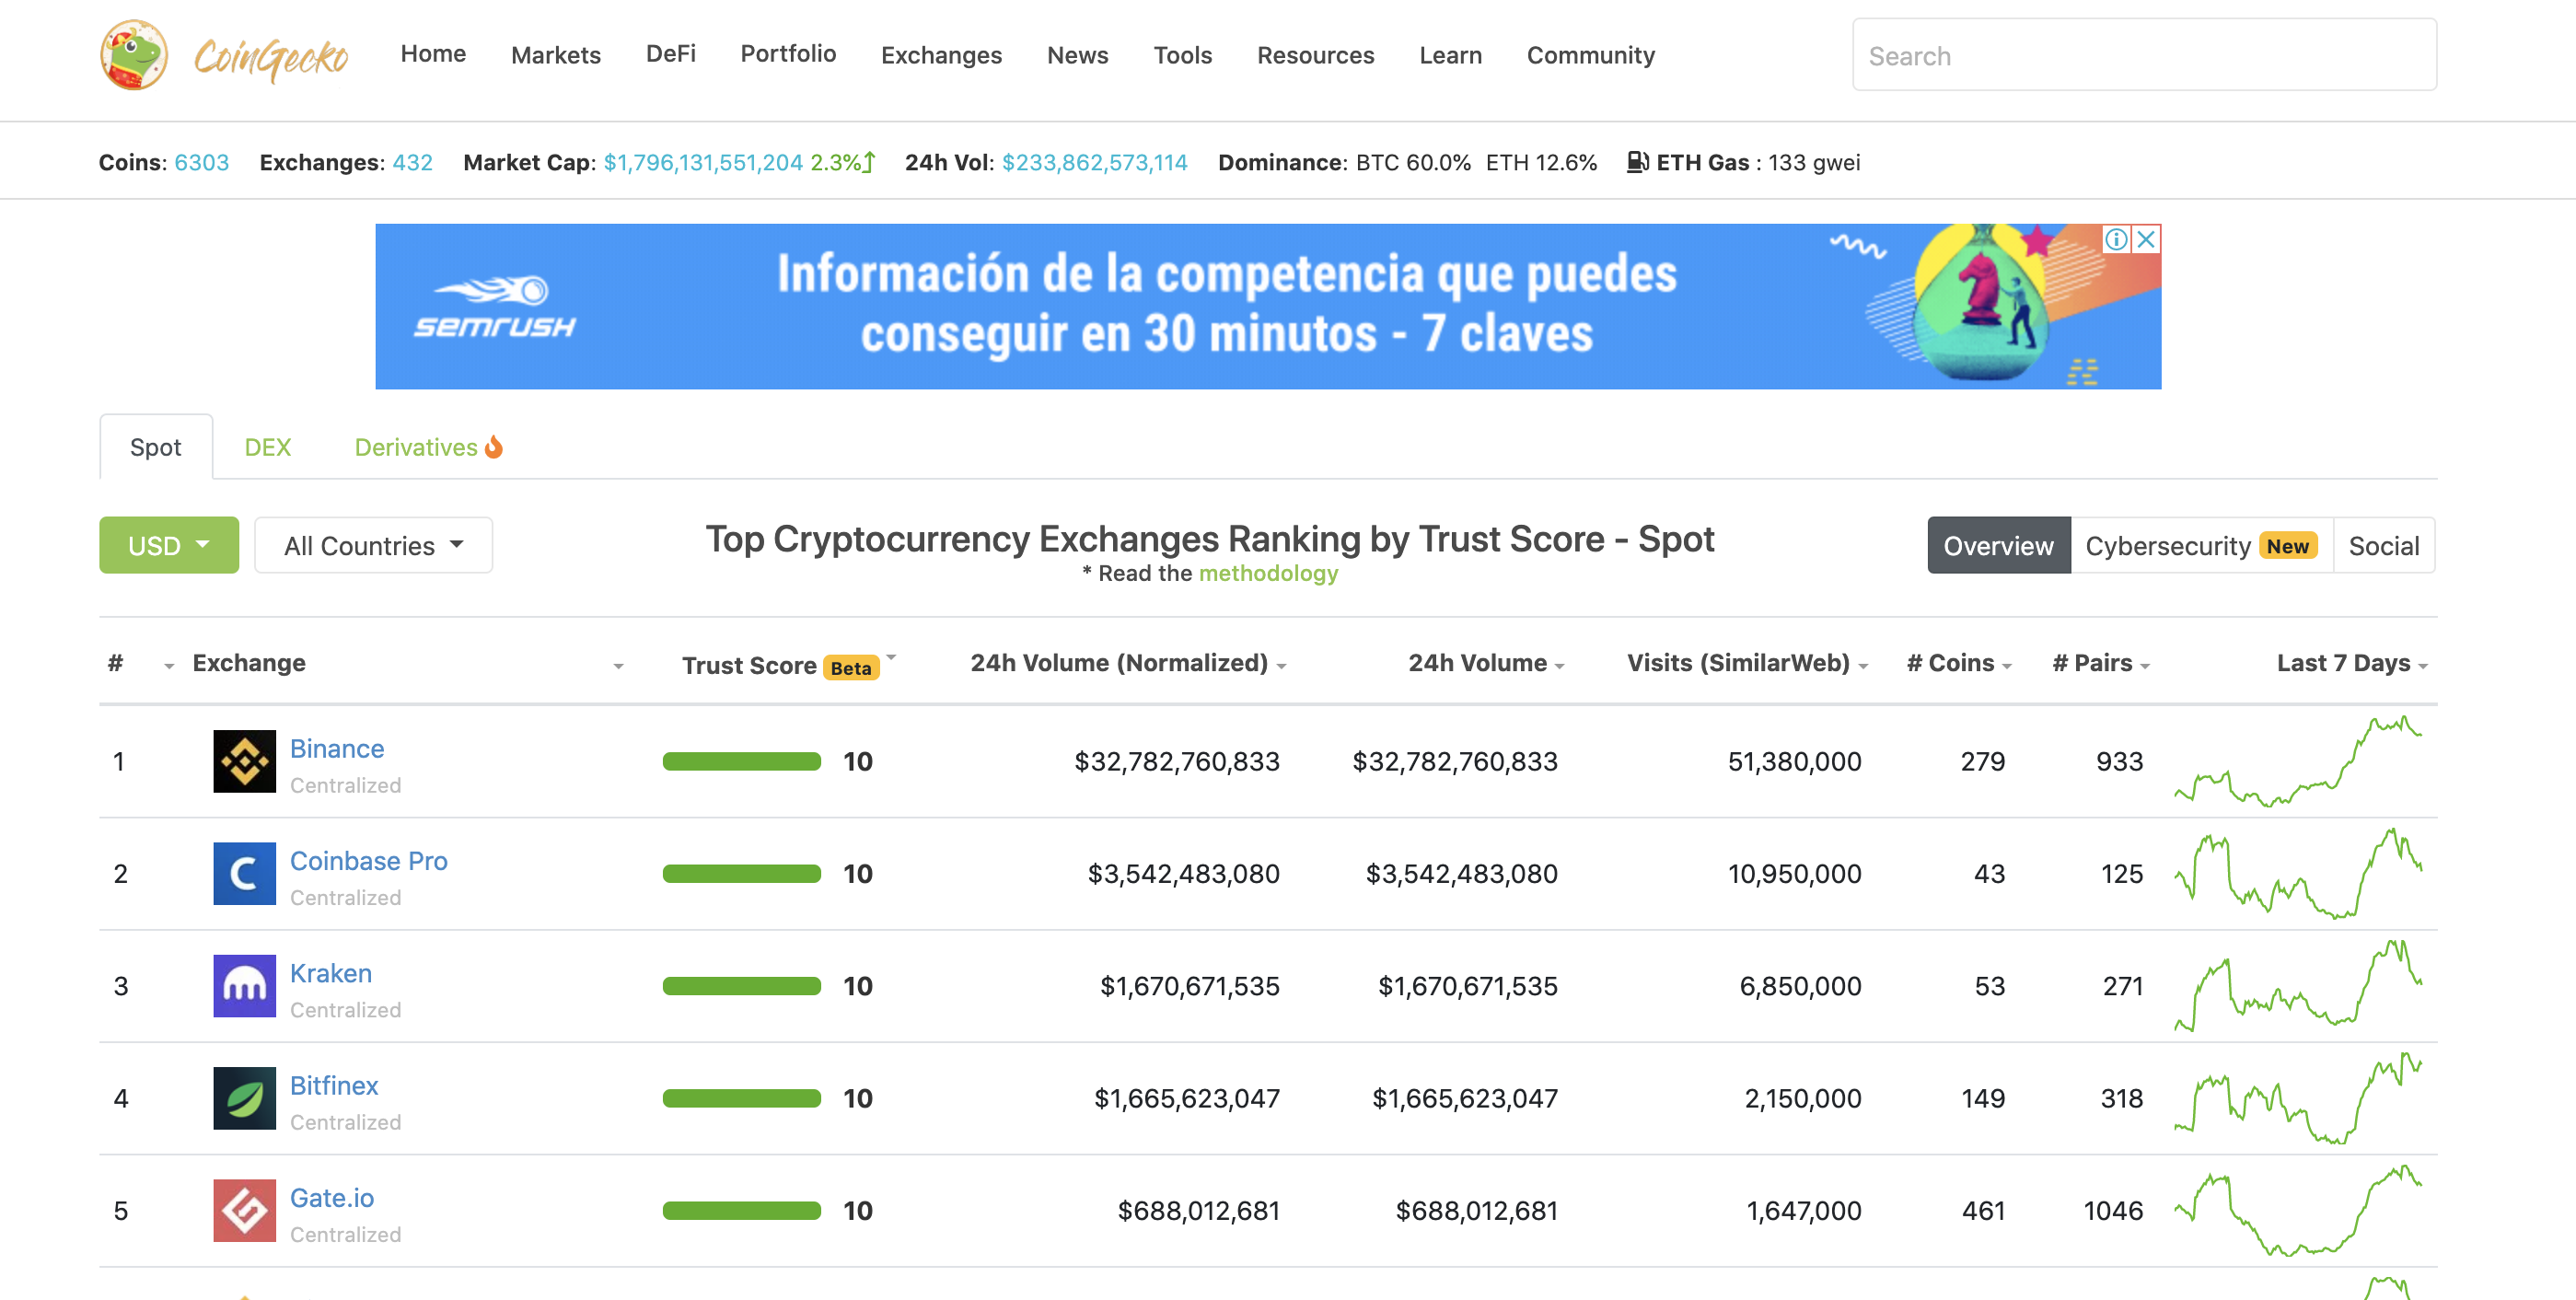Open the methodology link
Image resolution: width=2576 pixels, height=1300 pixels.
pos(1268,574)
